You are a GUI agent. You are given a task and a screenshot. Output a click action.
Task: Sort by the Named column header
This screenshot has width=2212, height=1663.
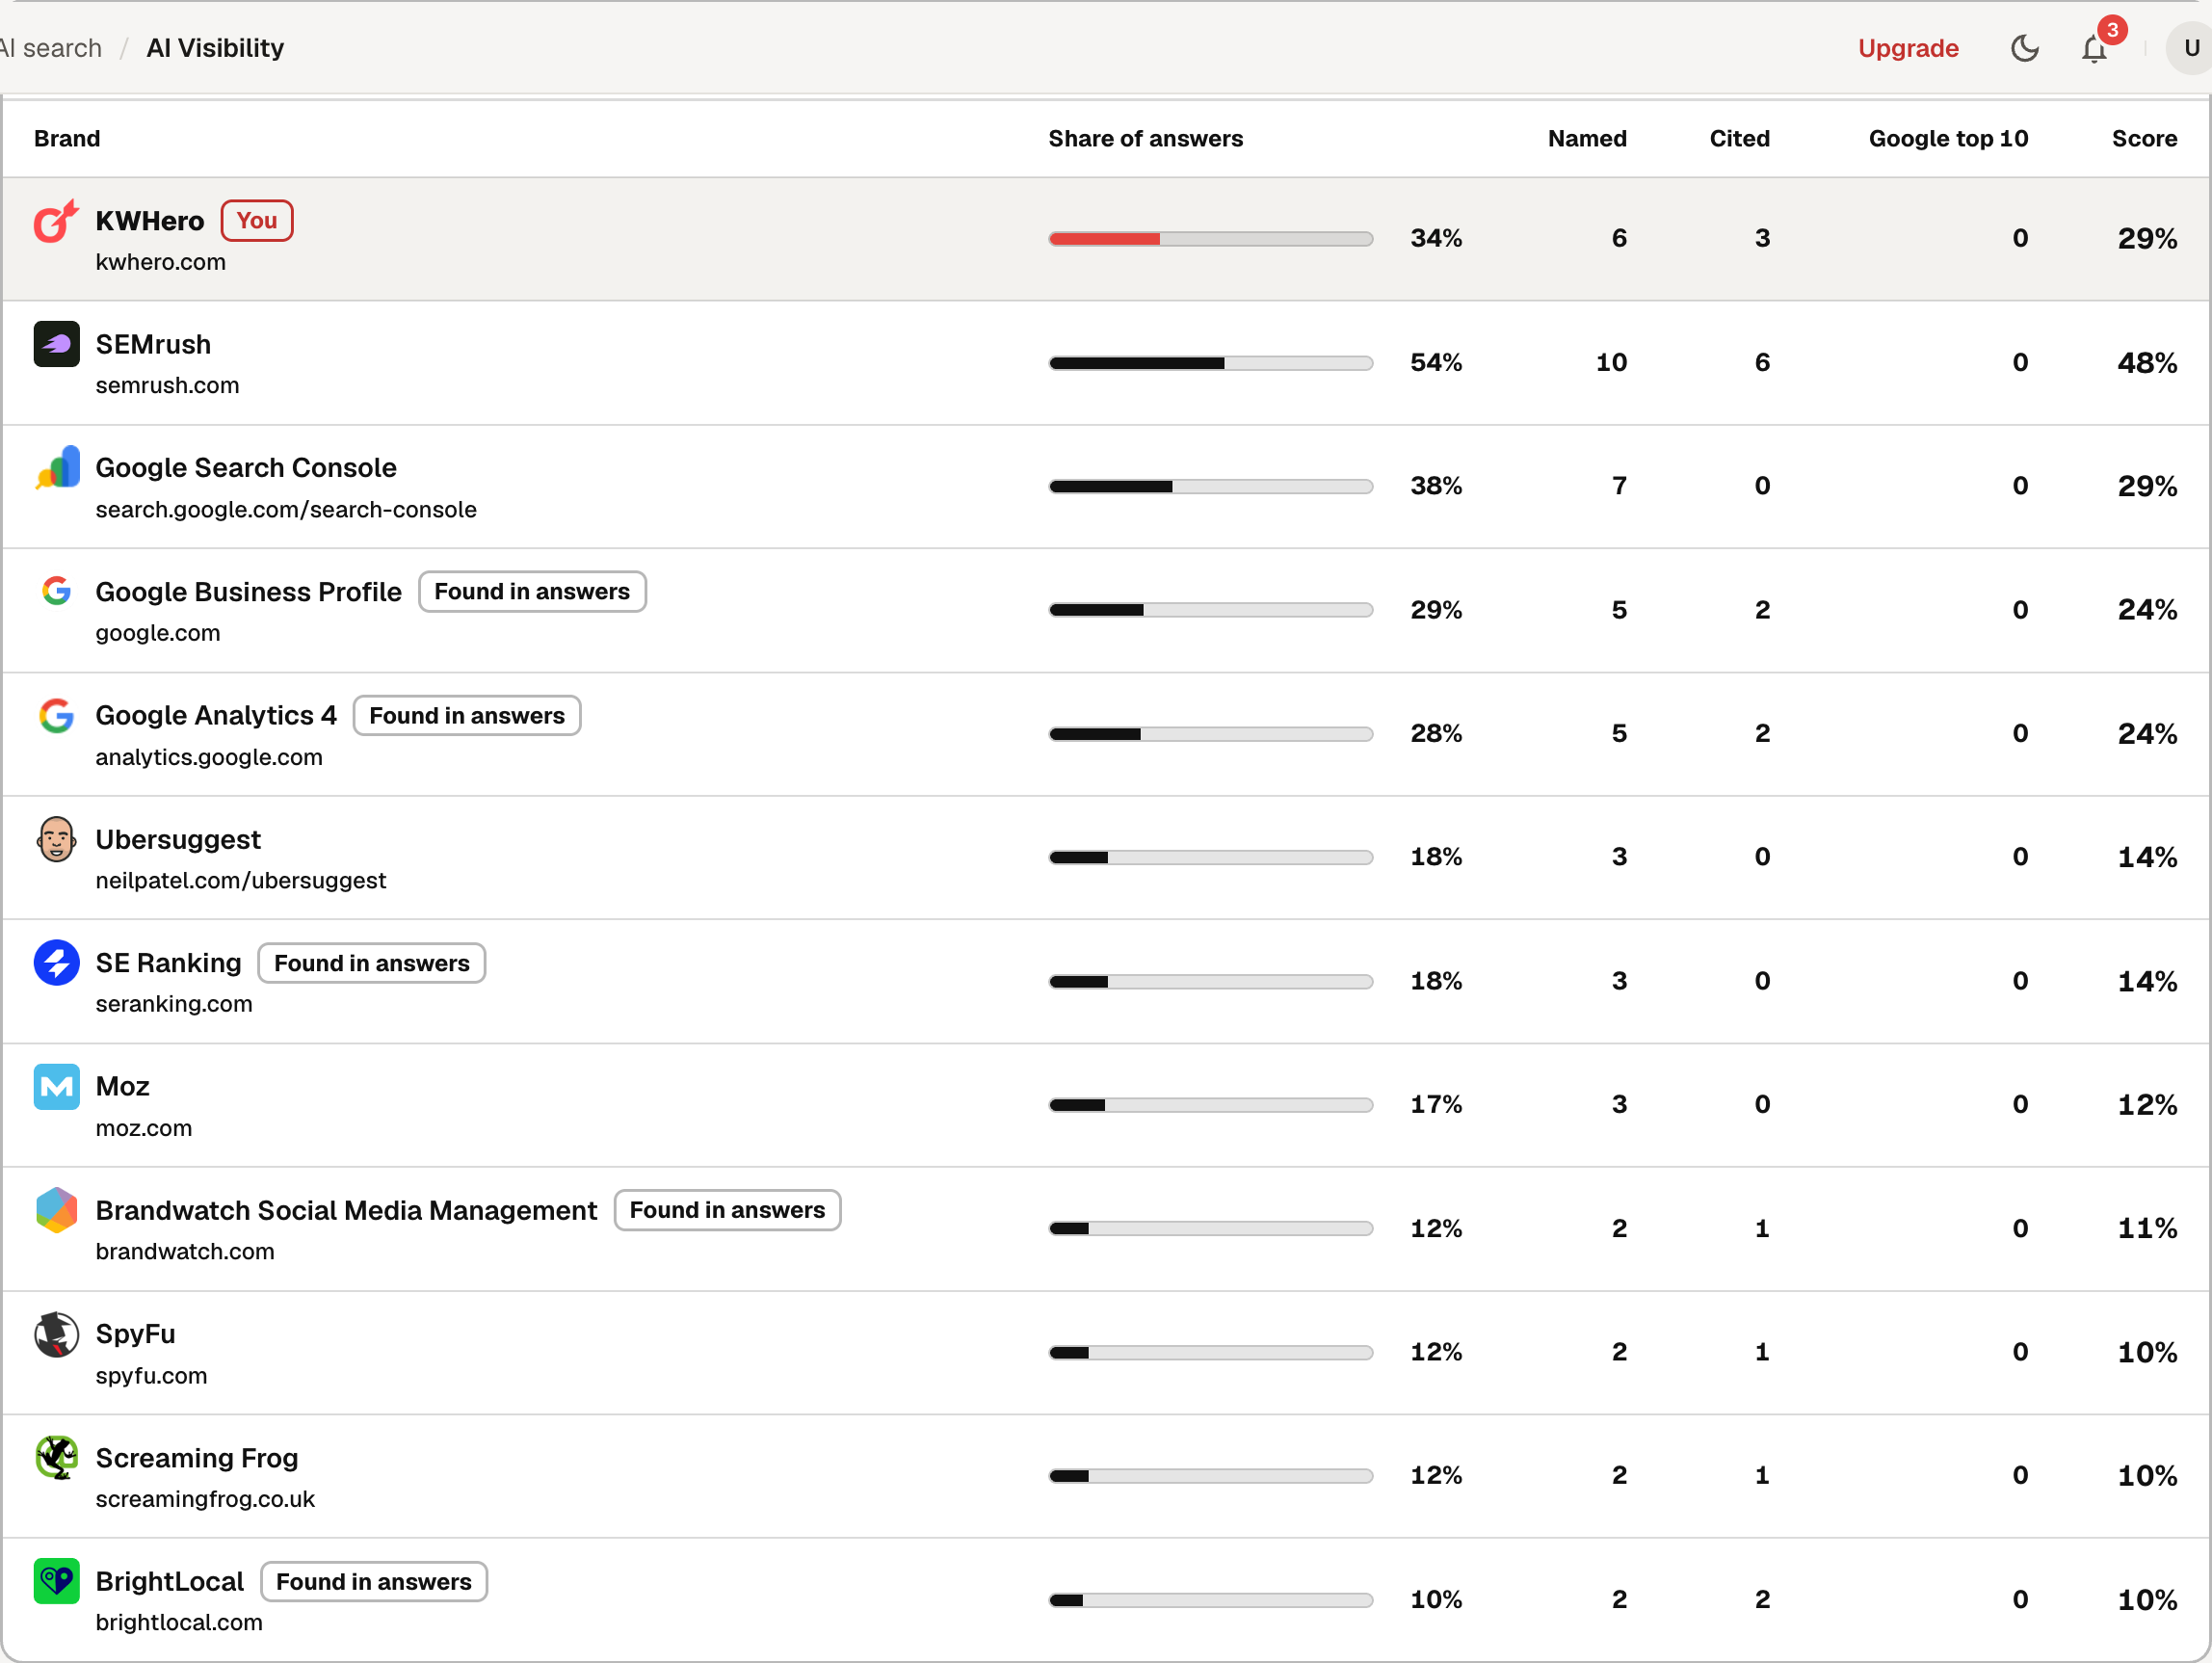pyautogui.click(x=1587, y=139)
